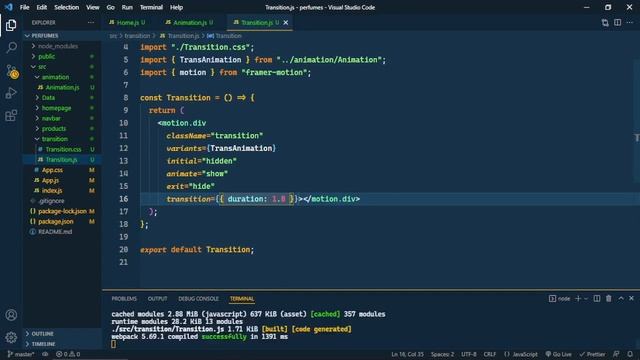Open the Extensions view
Screen dimensions: 640x360
(11, 116)
